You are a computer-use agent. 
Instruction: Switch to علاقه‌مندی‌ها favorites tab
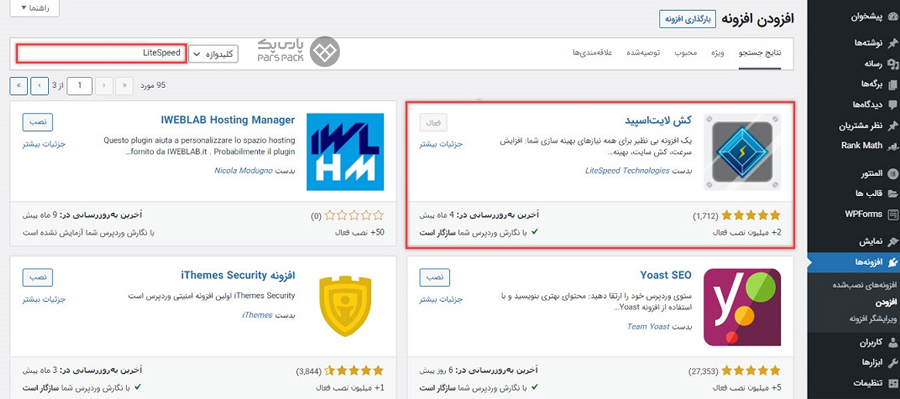click(592, 53)
